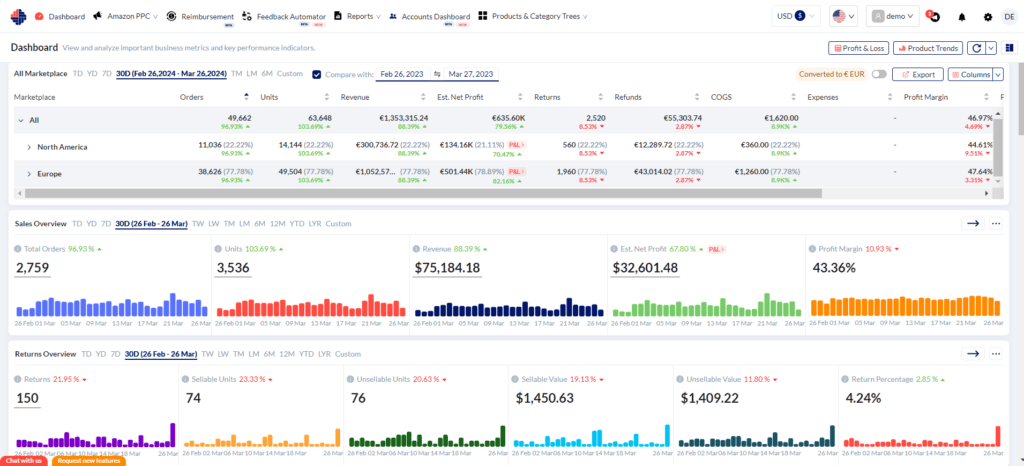Toggle the Converted to EUR switch

(x=878, y=74)
